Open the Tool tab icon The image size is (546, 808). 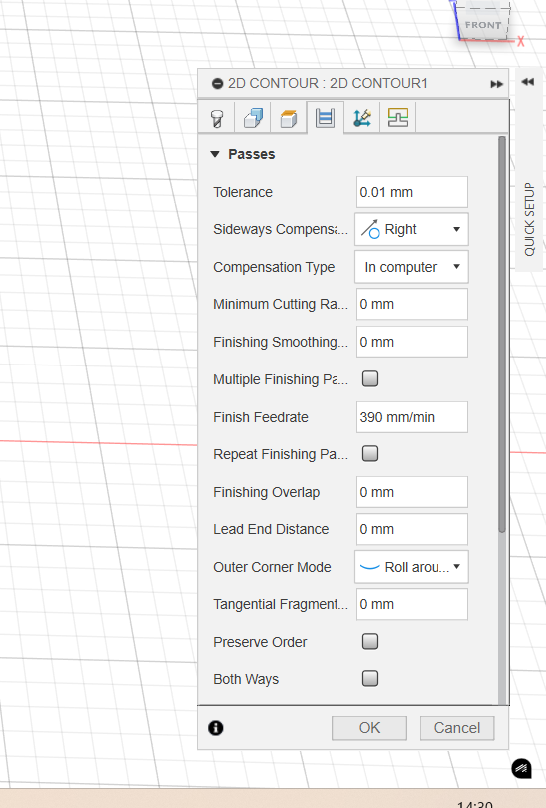coord(217,118)
